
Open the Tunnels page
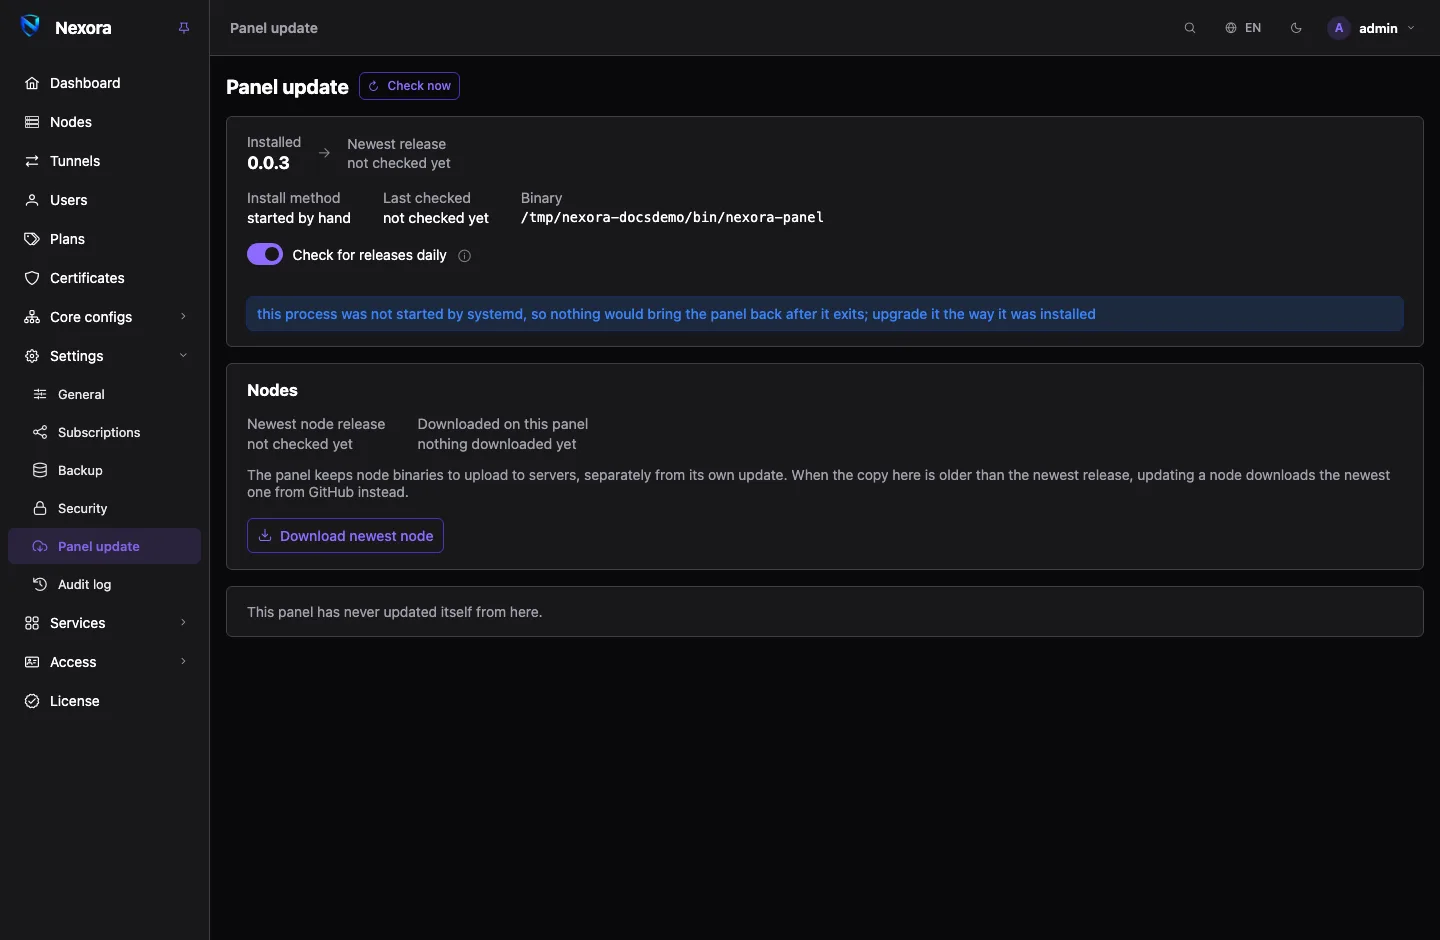click(105, 161)
